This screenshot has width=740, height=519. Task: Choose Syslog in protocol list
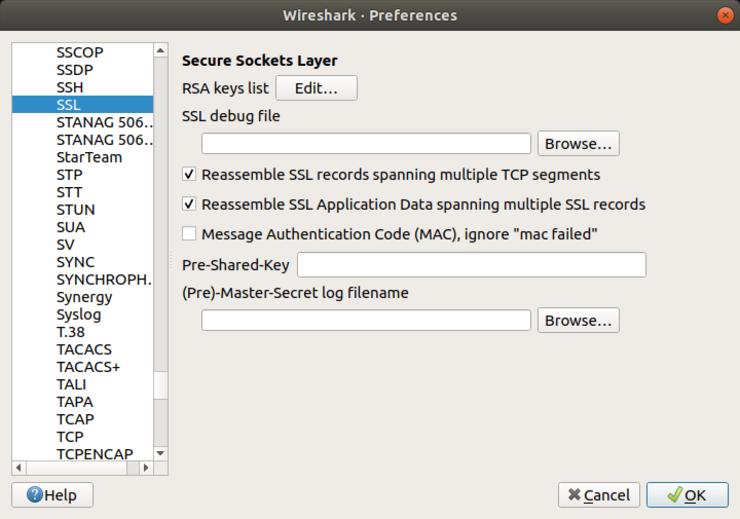[78, 314]
